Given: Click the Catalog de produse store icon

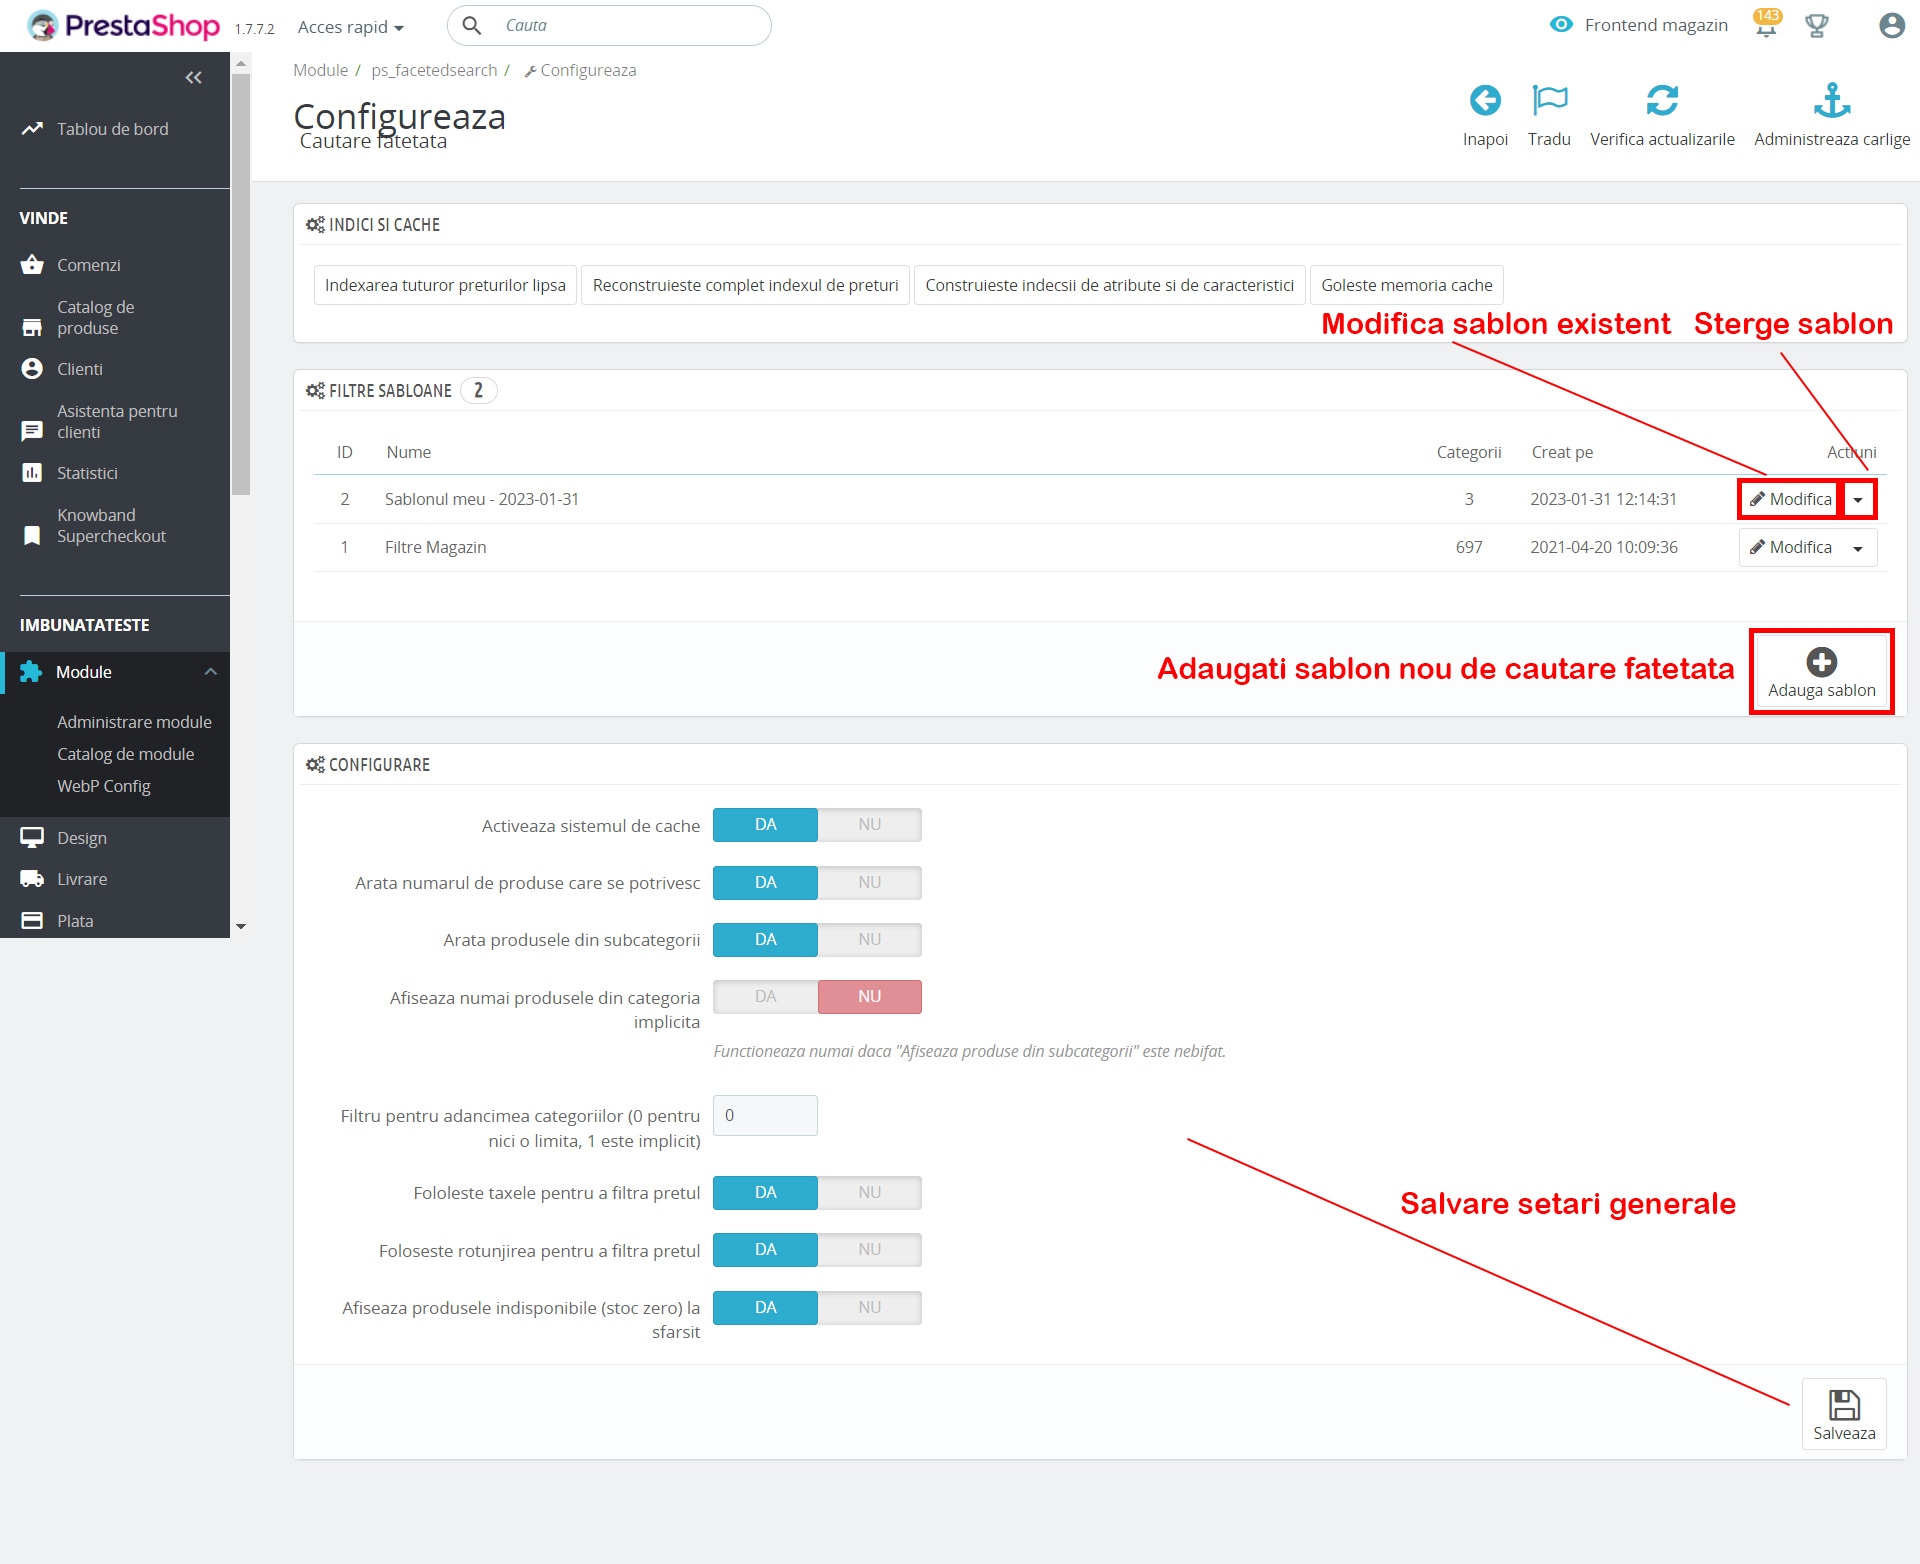Looking at the screenshot, I should click(x=32, y=327).
